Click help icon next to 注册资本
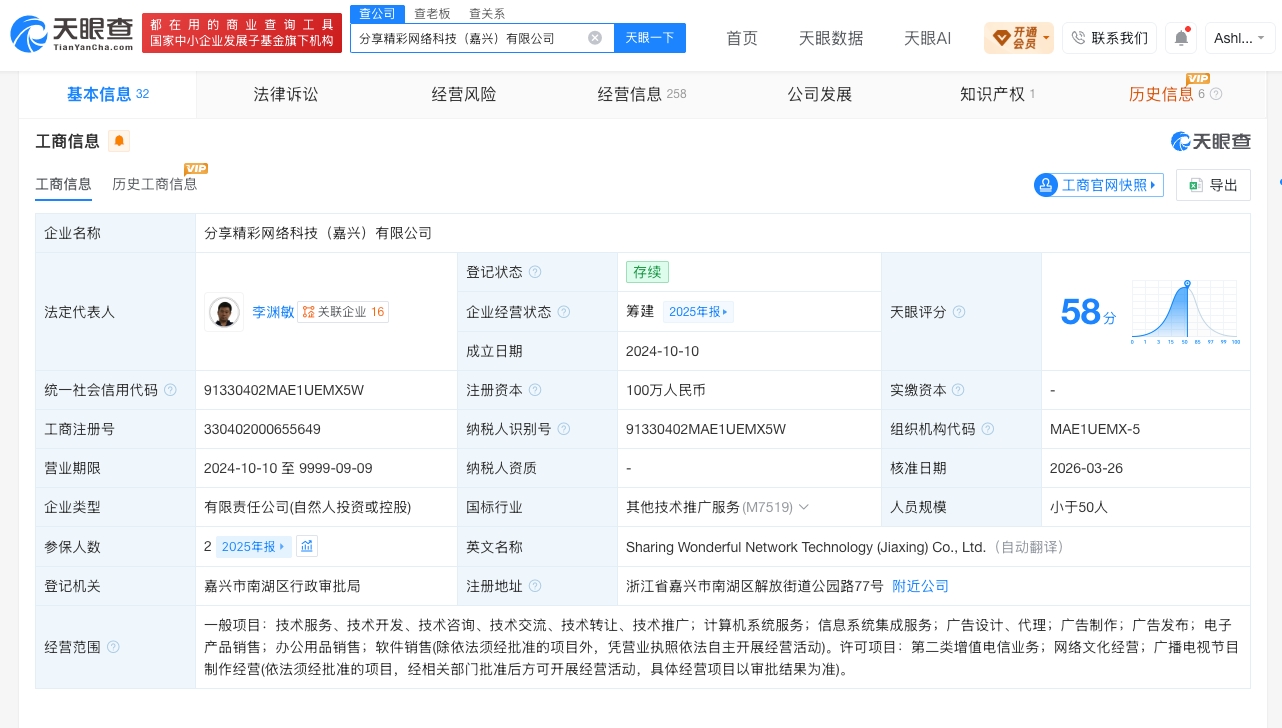The height and width of the screenshot is (728, 1282). 535,390
